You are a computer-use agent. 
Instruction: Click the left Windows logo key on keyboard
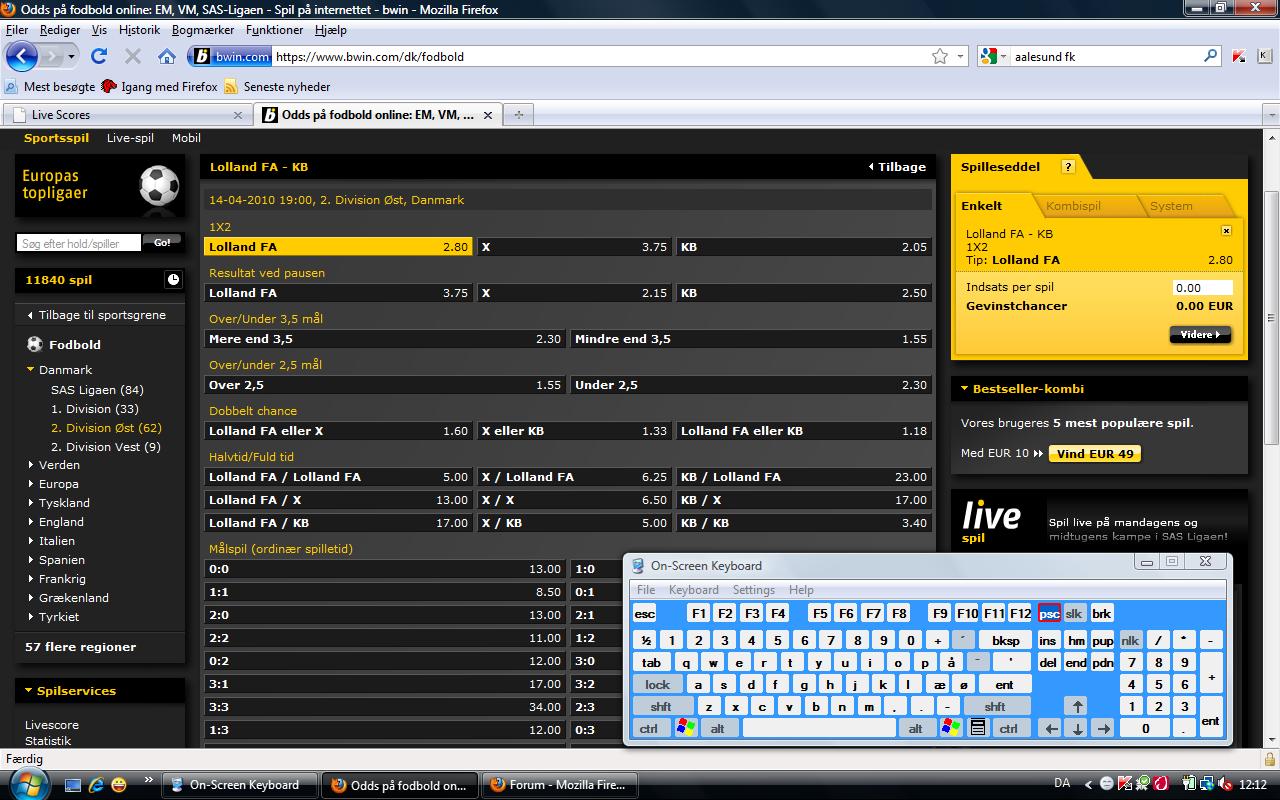(x=685, y=728)
